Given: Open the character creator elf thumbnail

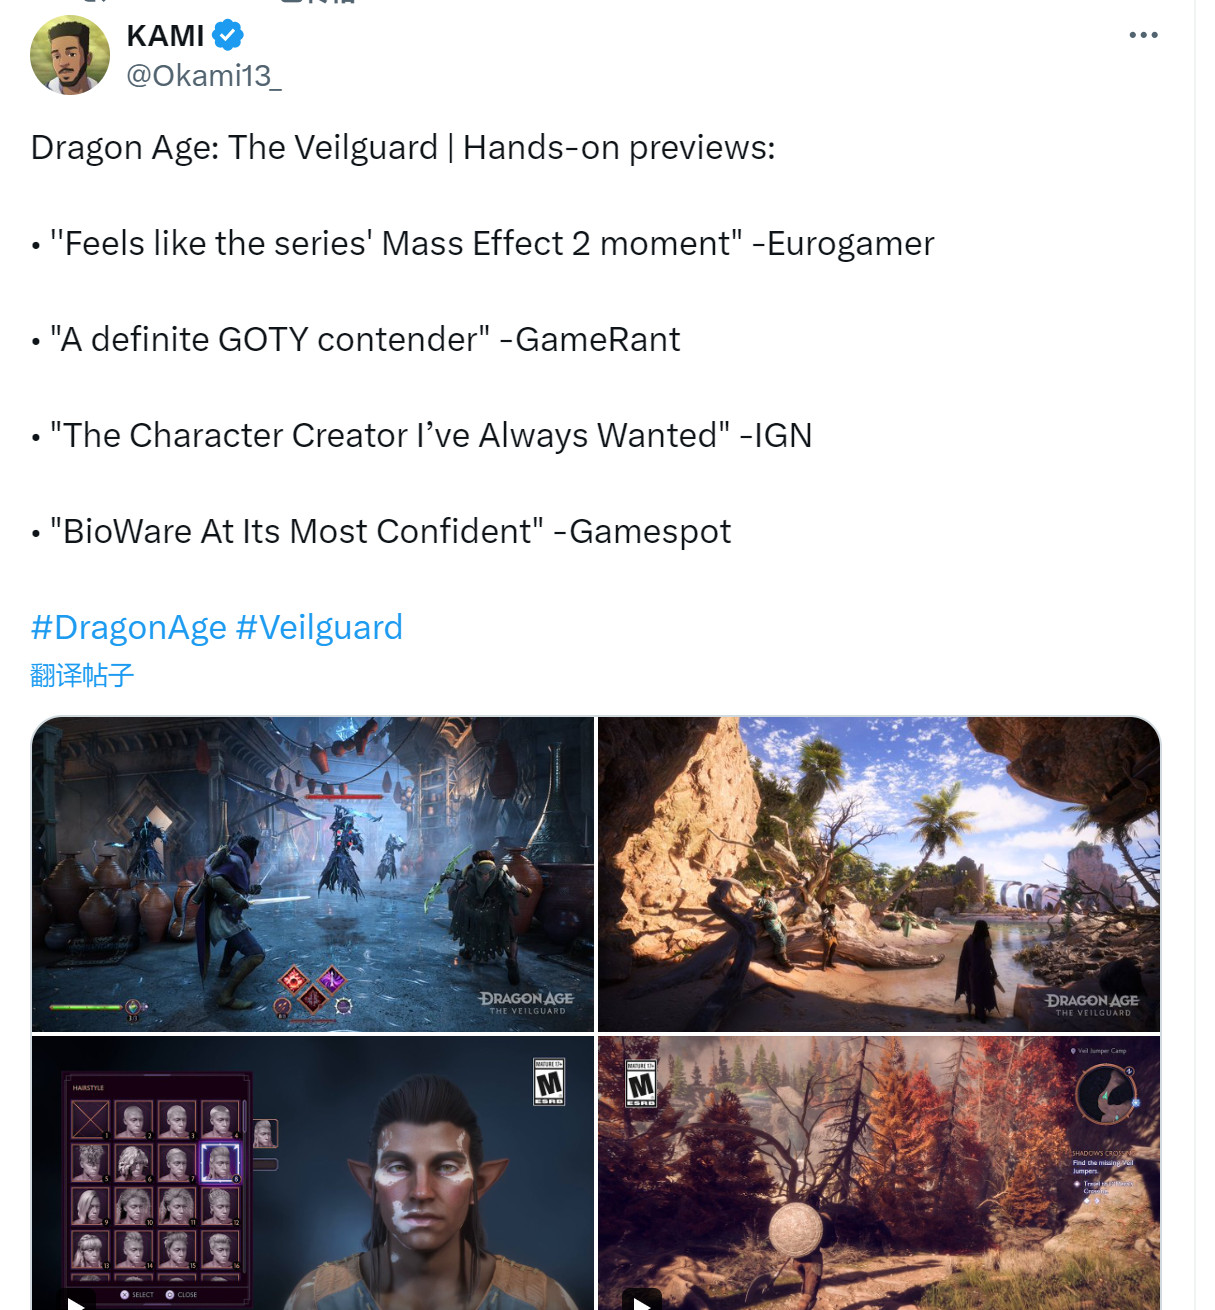Looking at the screenshot, I should (x=313, y=1173).
